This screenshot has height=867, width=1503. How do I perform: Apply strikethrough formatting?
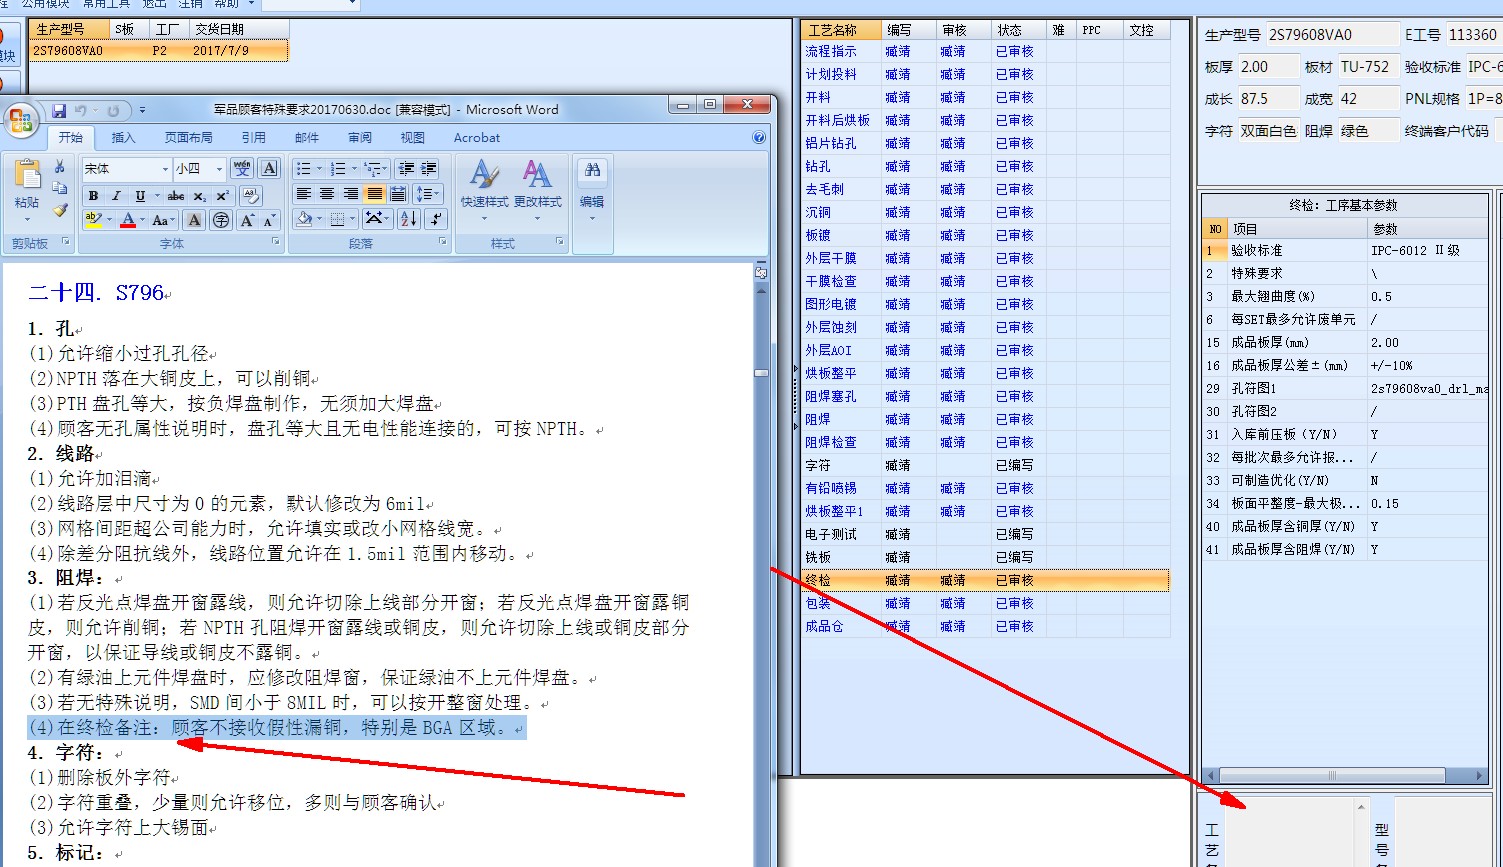click(x=176, y=196)
